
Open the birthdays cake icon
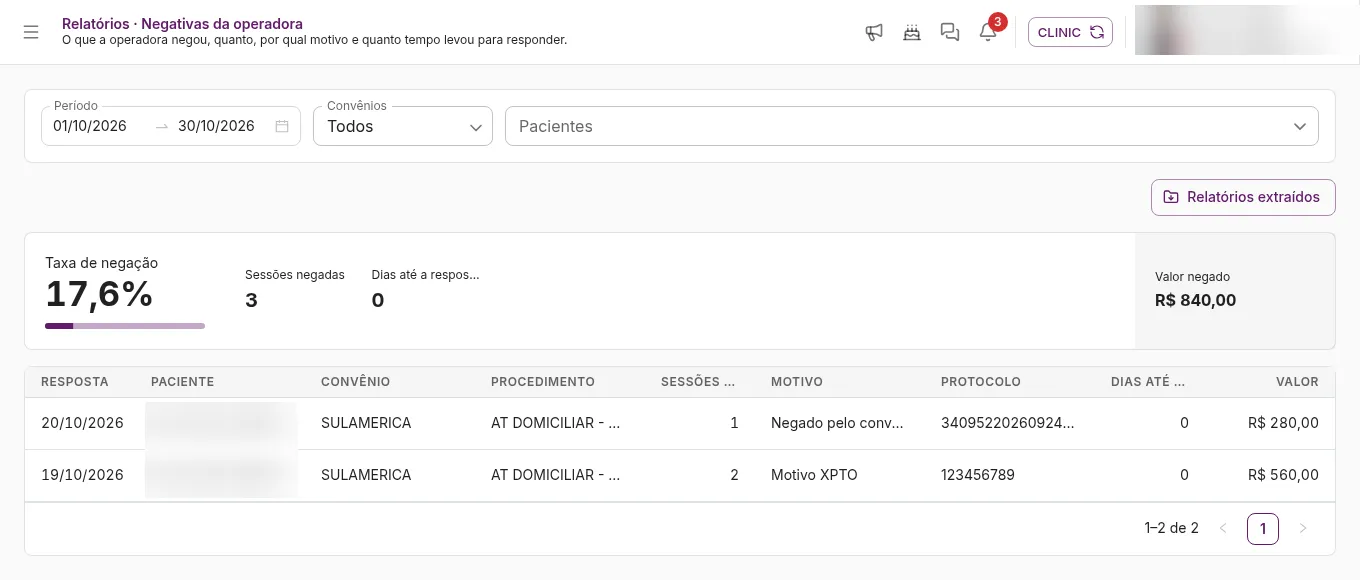[x=912, y=32]
